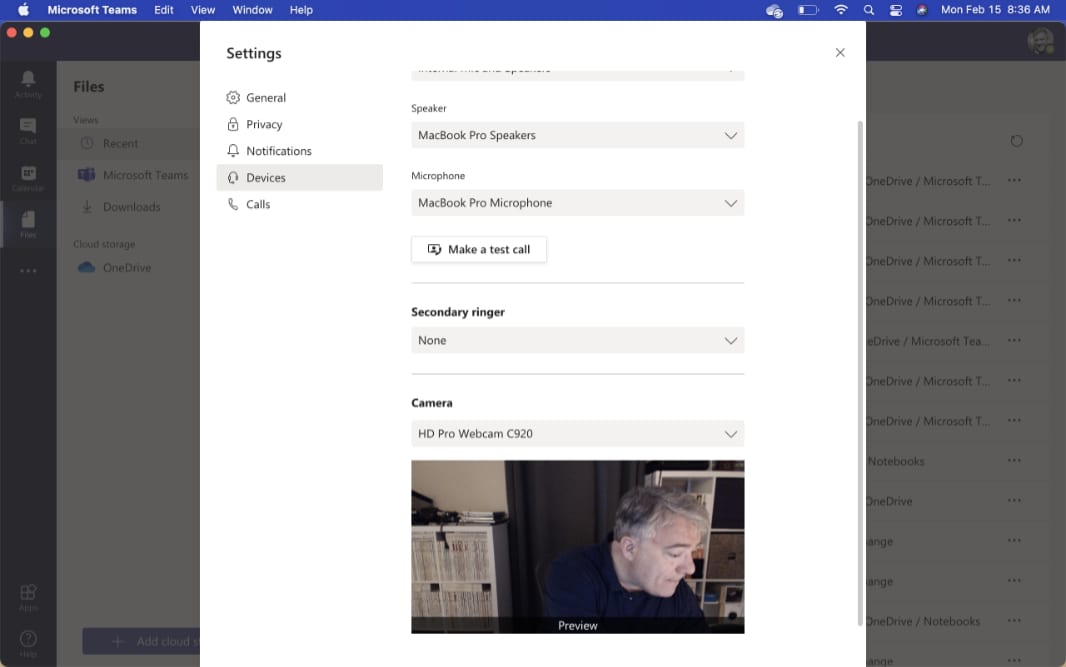Image resolution: width=1066 pixels, height=667 pixels.
Task: Close the Settings dialog with X
Action: tap(840, 53)
